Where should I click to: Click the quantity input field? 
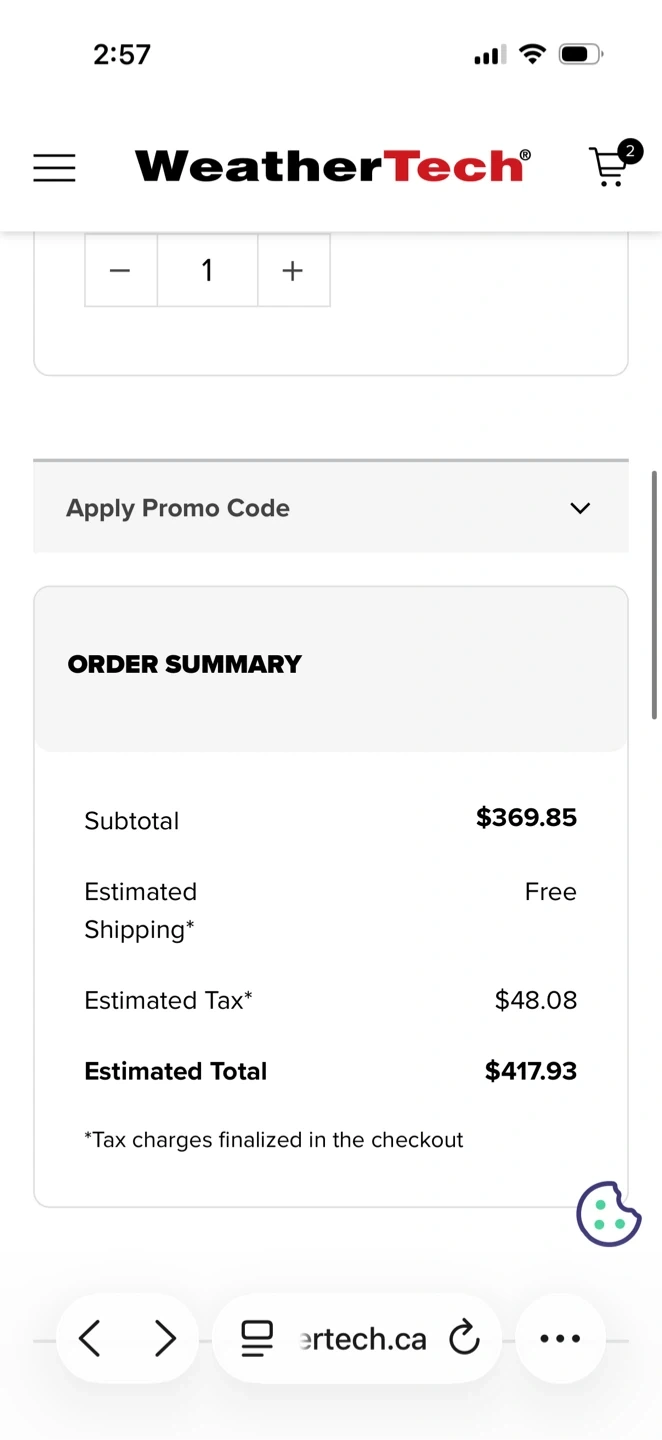pyautogui.click(x=207, y=271)
